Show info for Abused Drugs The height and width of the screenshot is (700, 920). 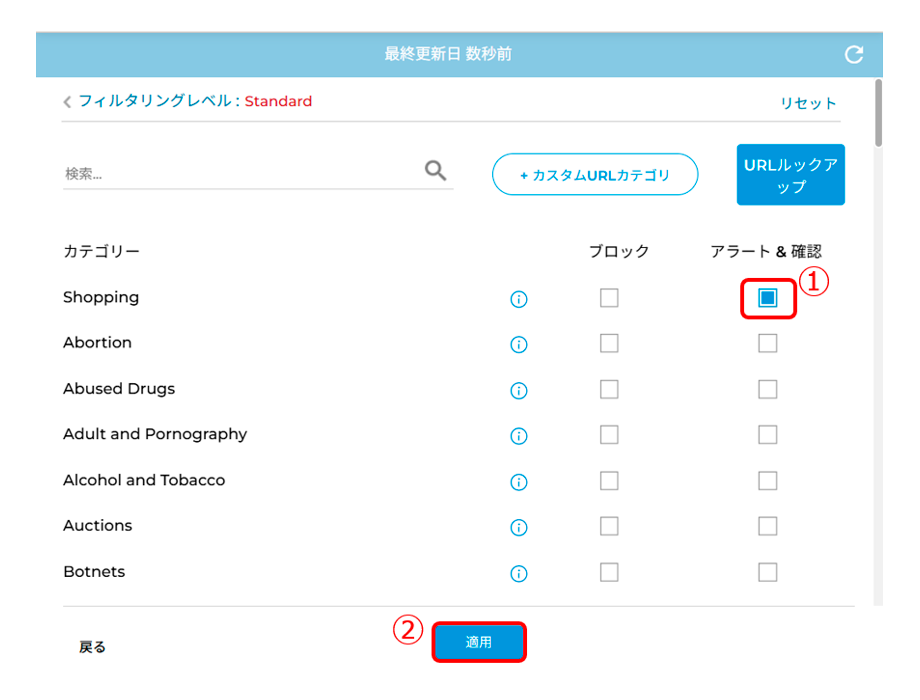pyautogui.click(x=519, y=390)
